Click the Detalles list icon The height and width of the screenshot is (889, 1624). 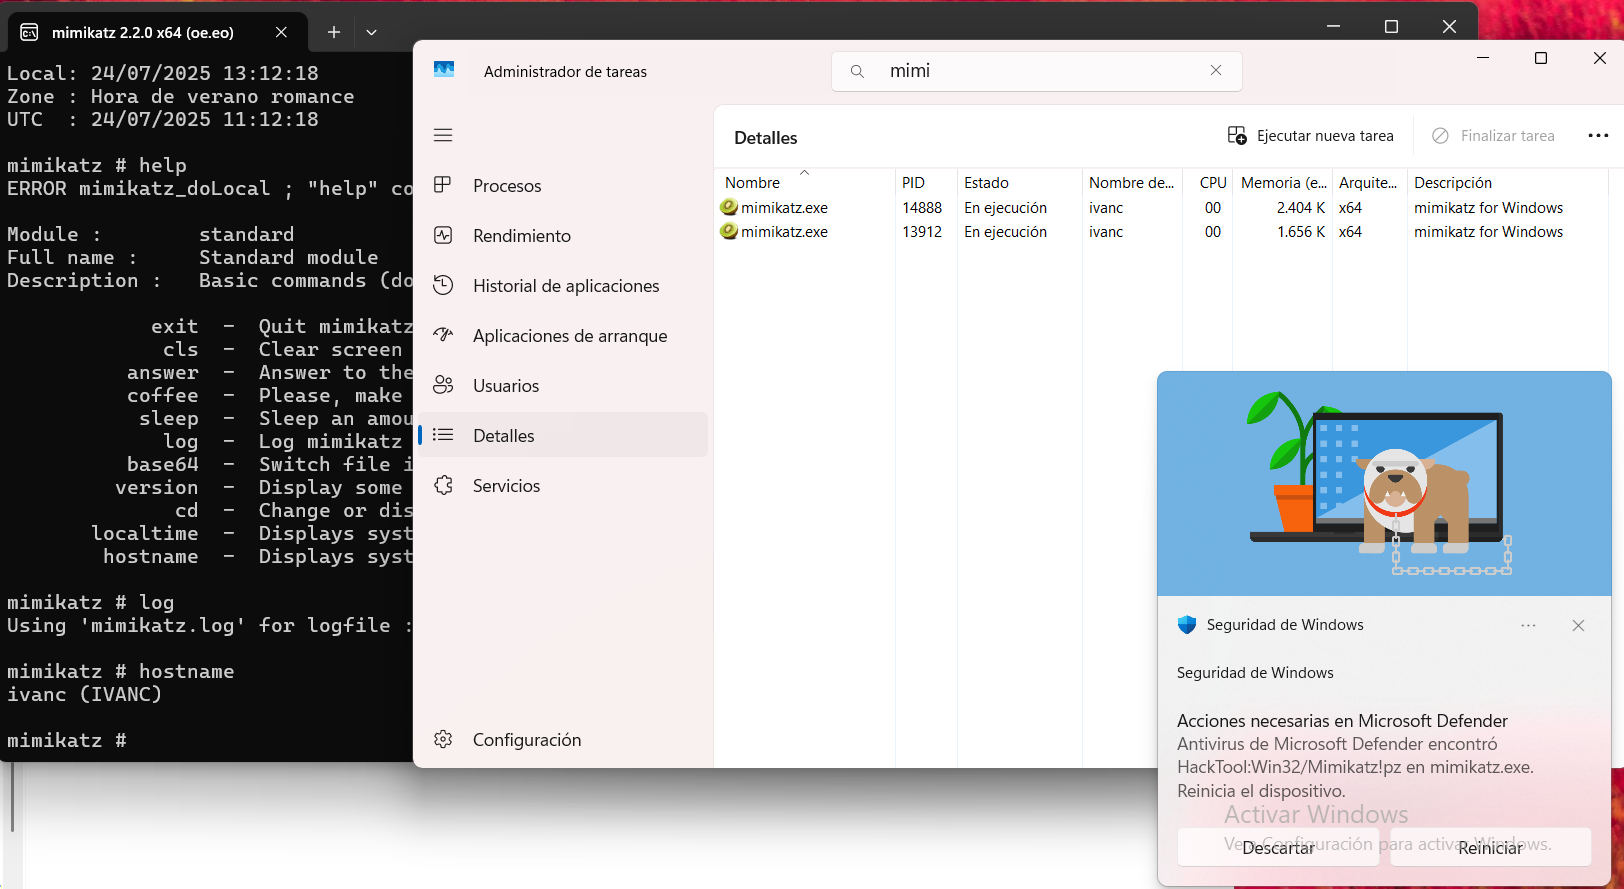tap(443, 435)
